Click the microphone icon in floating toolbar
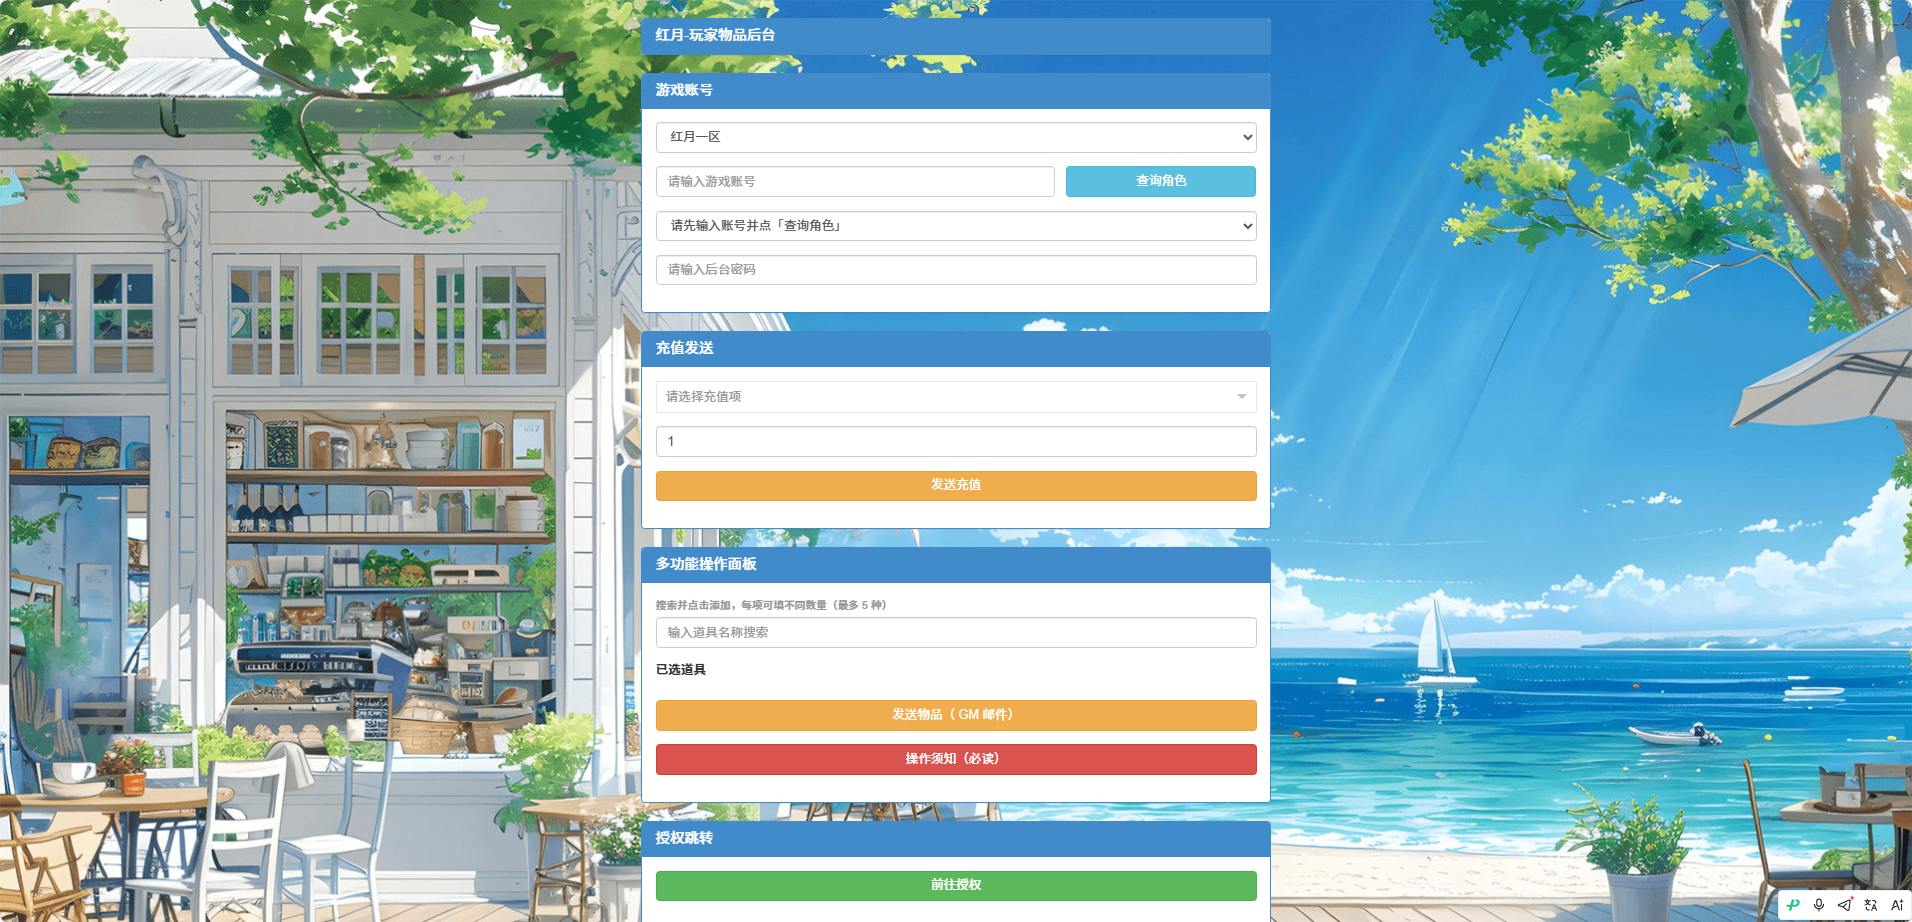 coord(1819,905)
